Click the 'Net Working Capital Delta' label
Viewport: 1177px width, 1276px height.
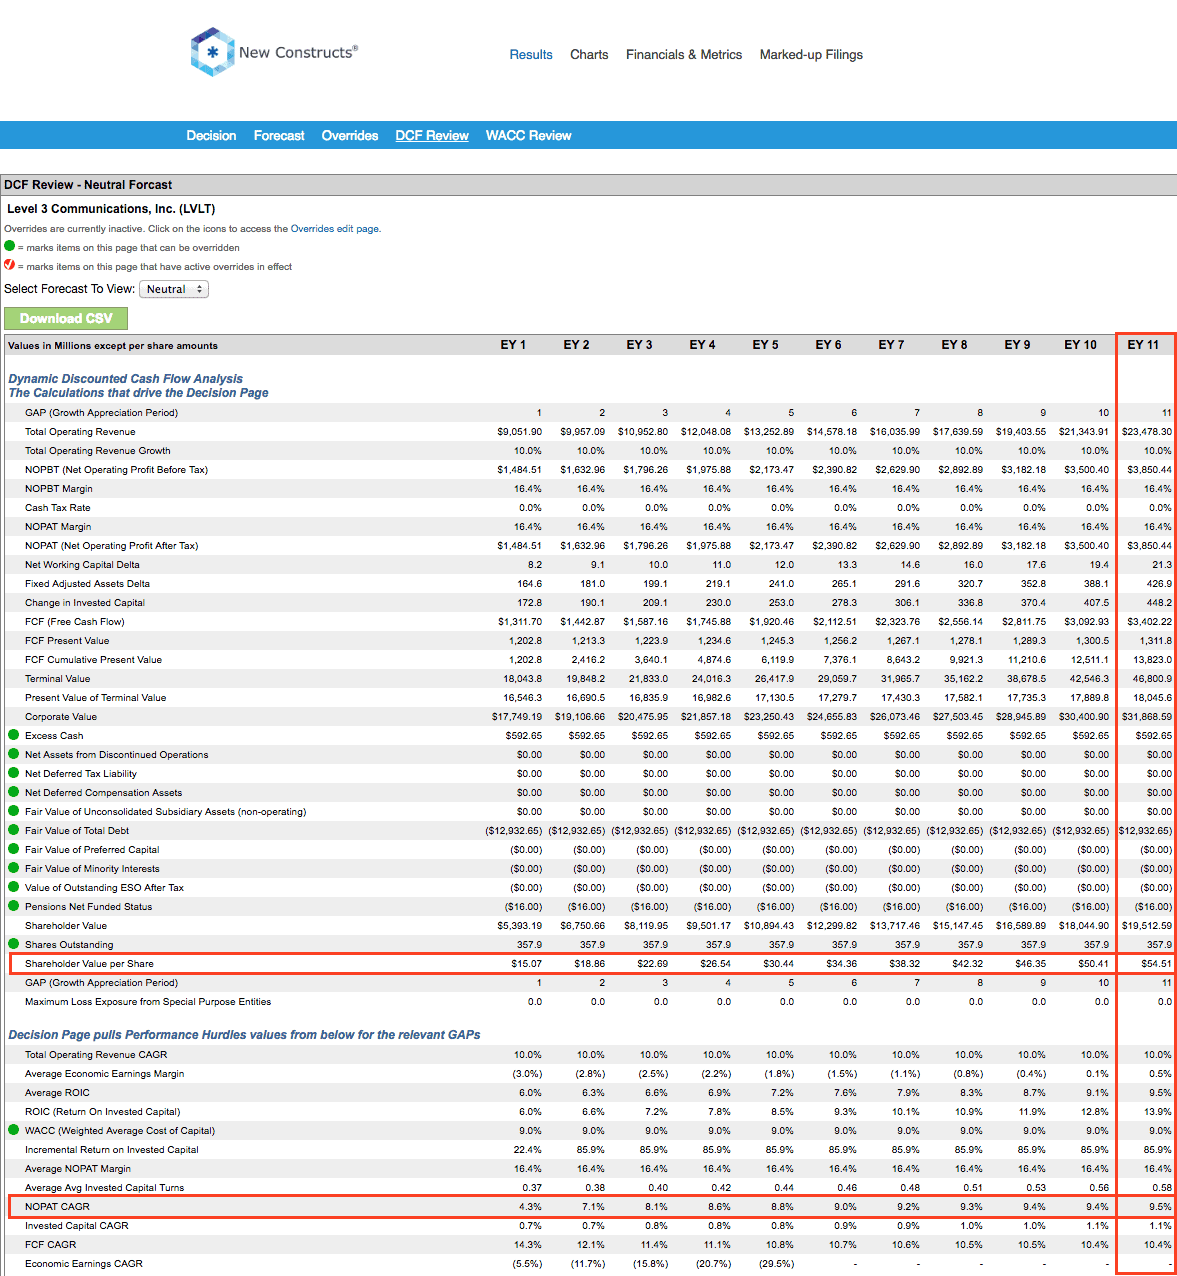(x=82, y=565)
